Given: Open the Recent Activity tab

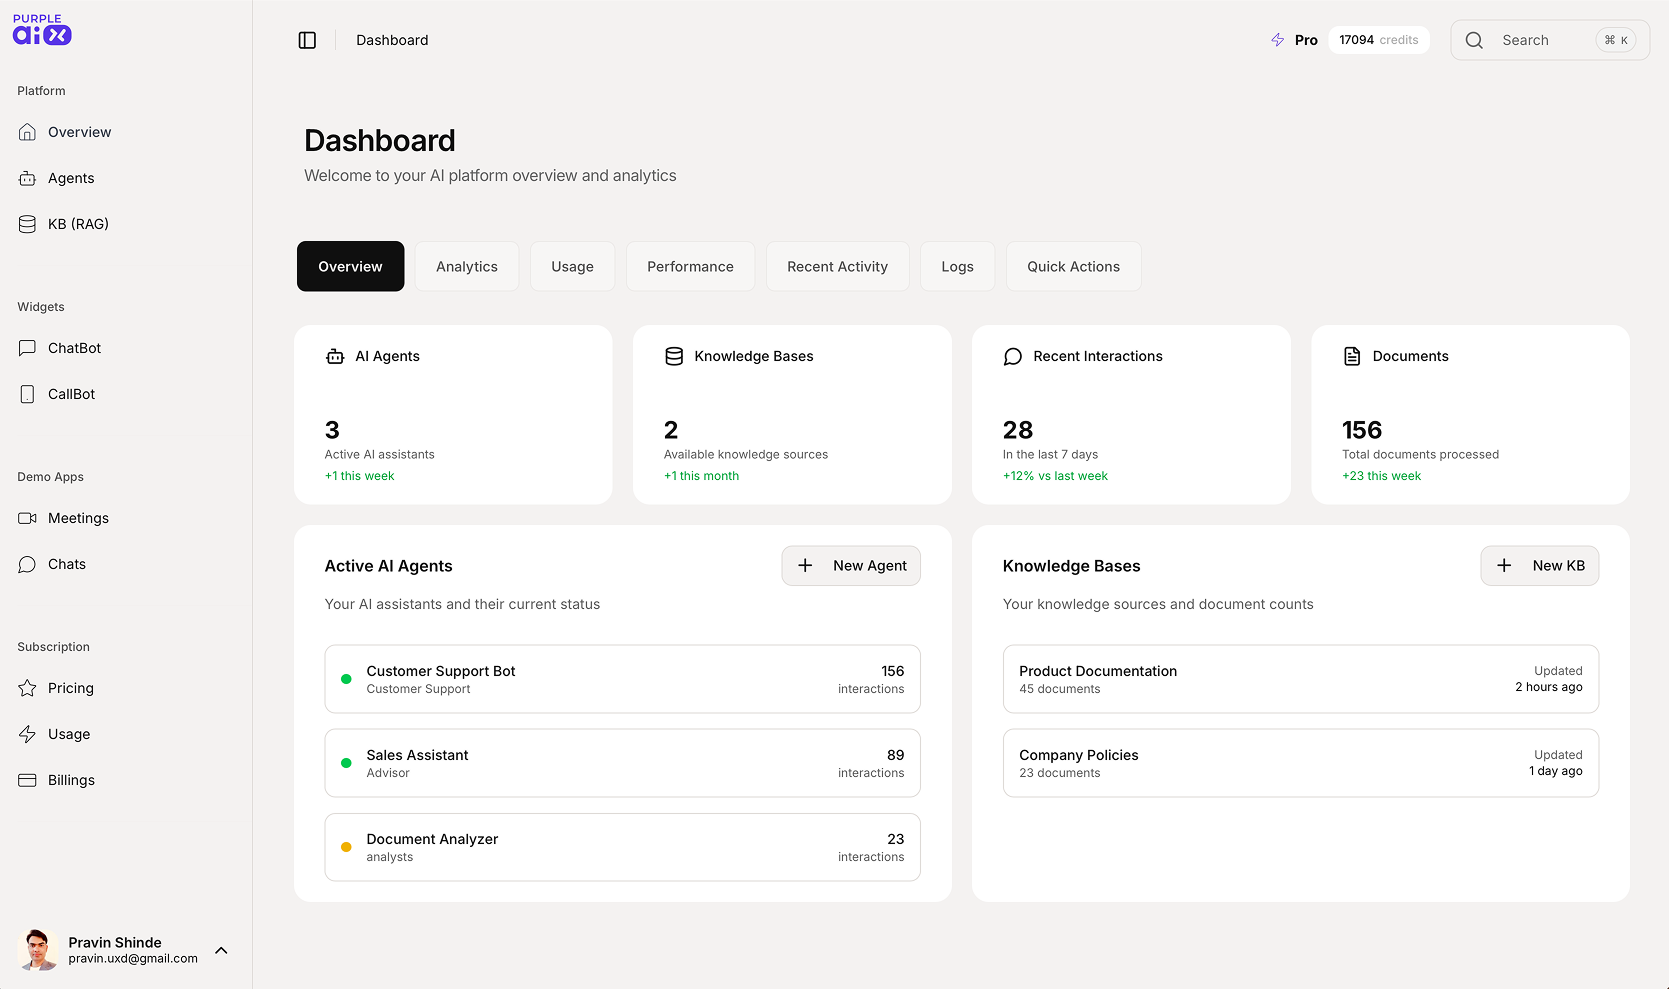Looking at the screenshot, I should (x=837, y=266).
